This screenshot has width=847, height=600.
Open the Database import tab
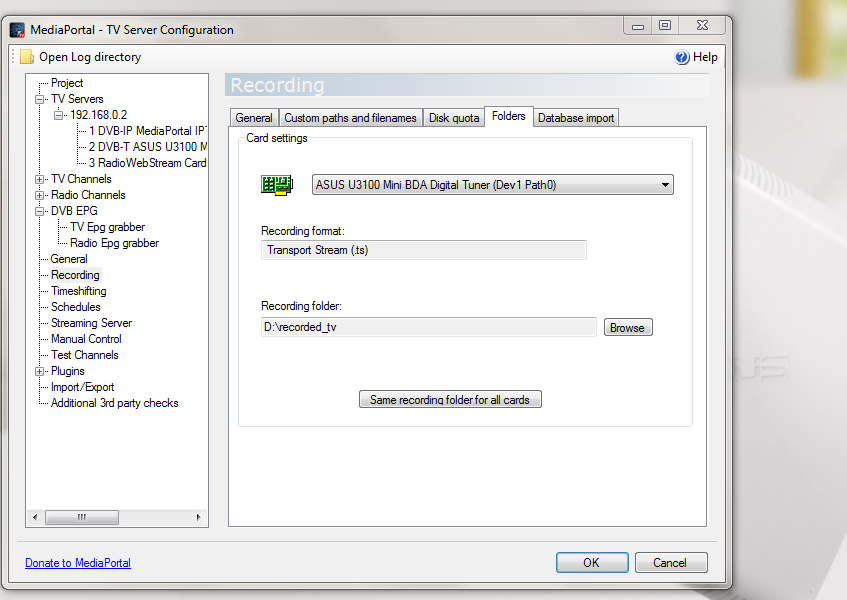[x=576, y=118]
